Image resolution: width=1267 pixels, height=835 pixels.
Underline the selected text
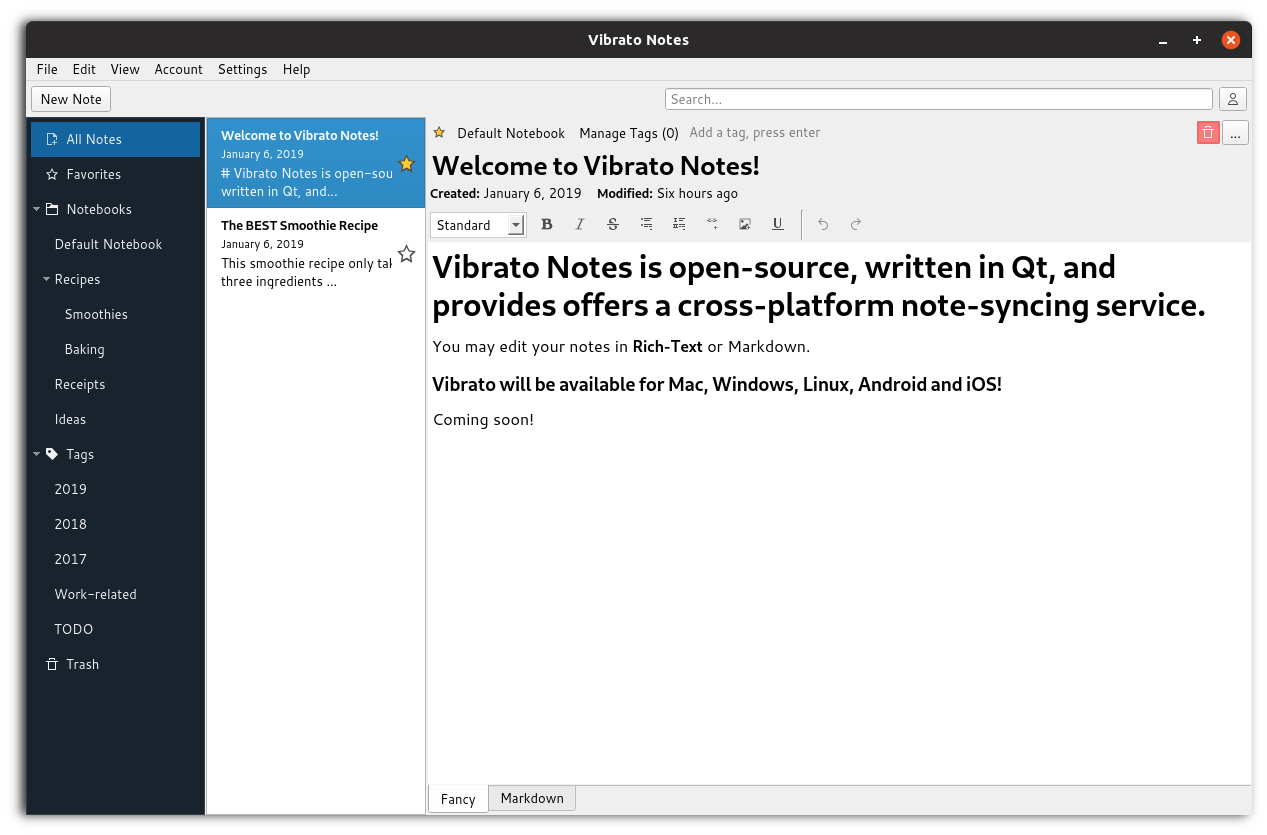[778, 225]
